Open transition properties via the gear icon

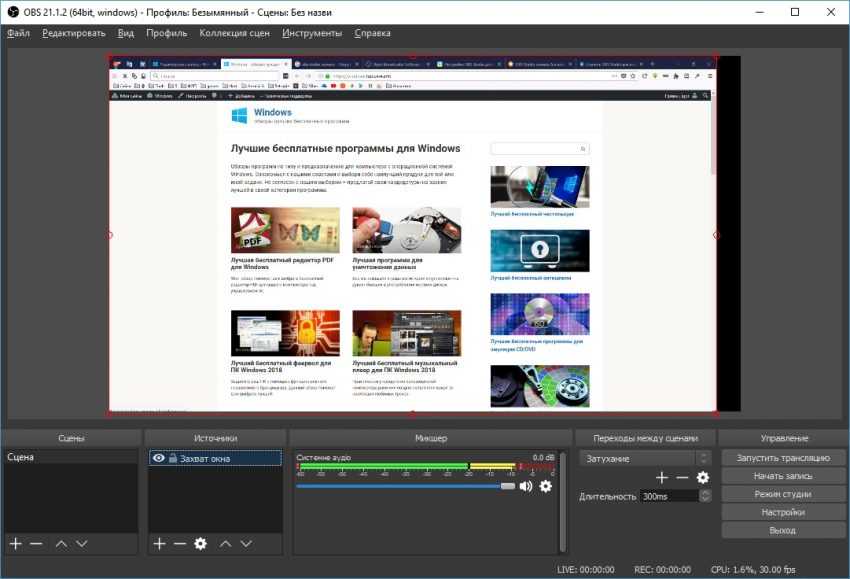click(x=702, y=477)
